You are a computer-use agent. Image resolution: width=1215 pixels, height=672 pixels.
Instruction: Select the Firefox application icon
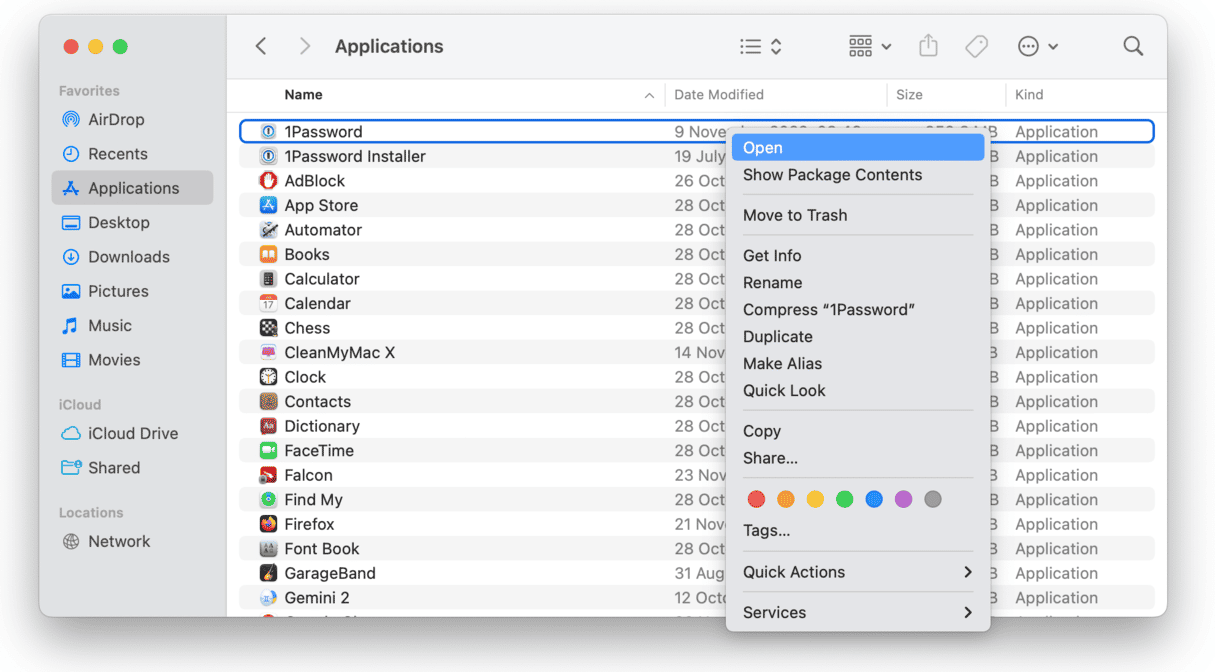pos(268,524)
